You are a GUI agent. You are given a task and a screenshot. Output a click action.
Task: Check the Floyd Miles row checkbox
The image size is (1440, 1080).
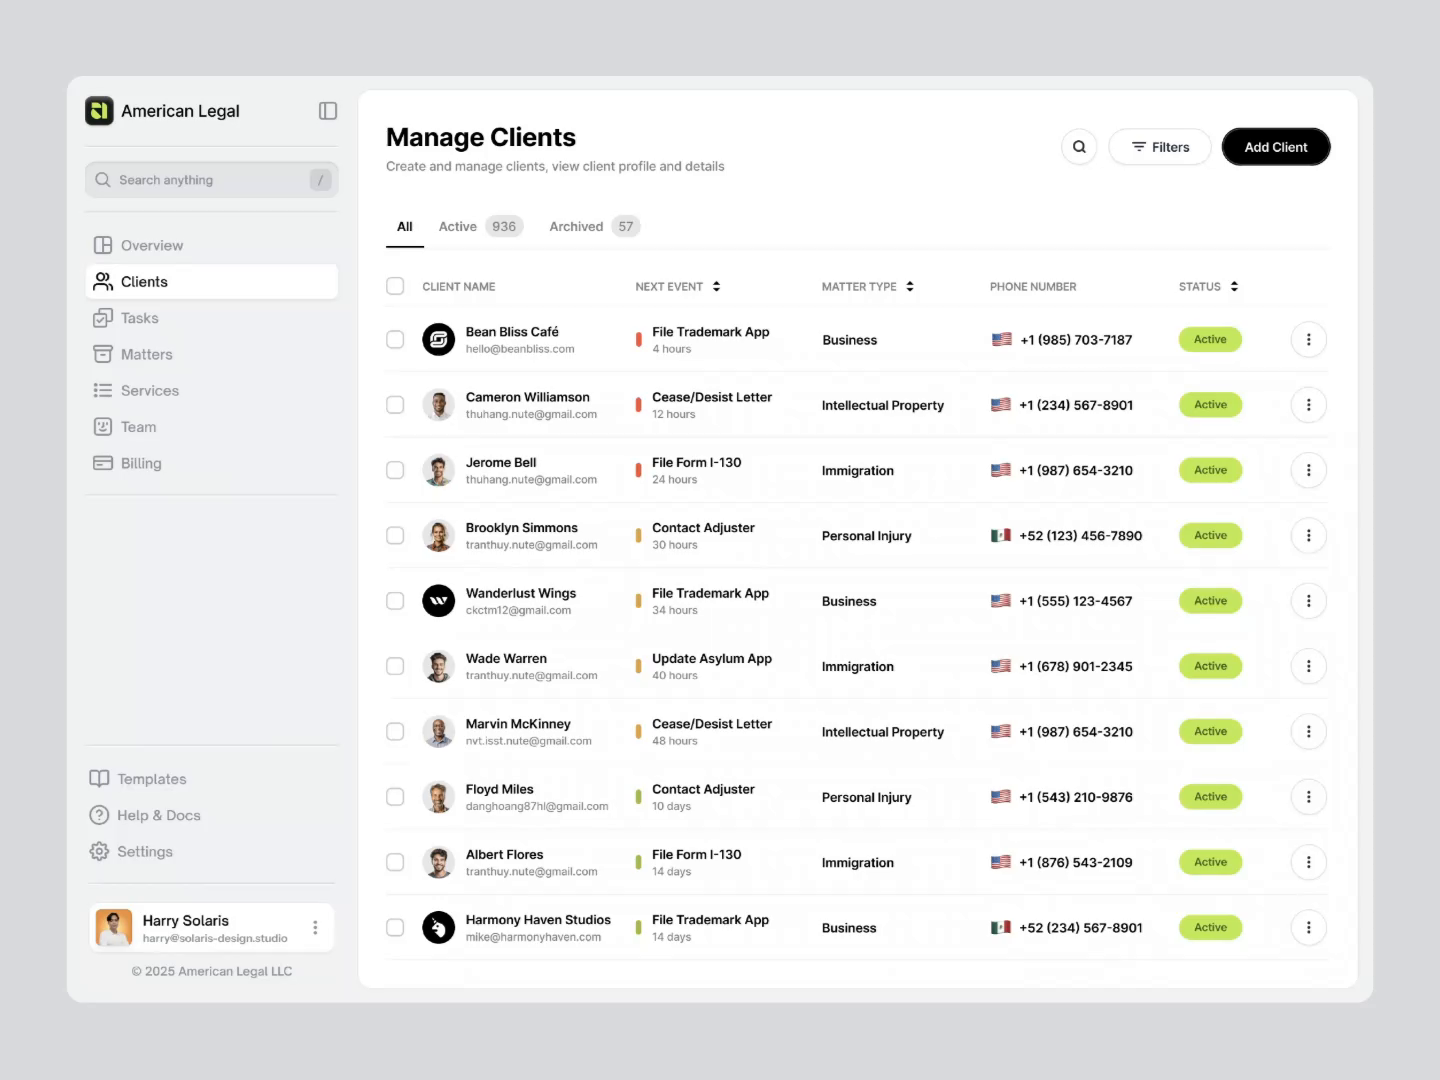[x=395, y=797]
